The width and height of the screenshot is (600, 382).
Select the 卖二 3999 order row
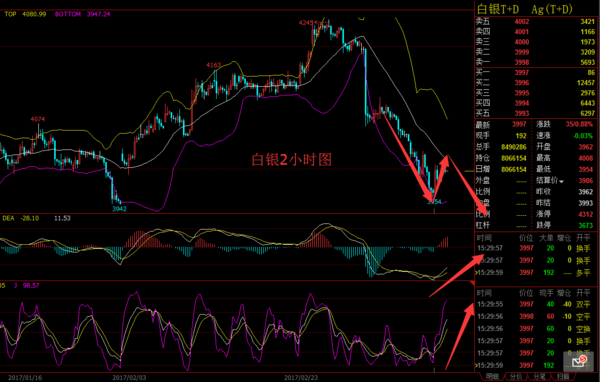(x=535, y=52)
